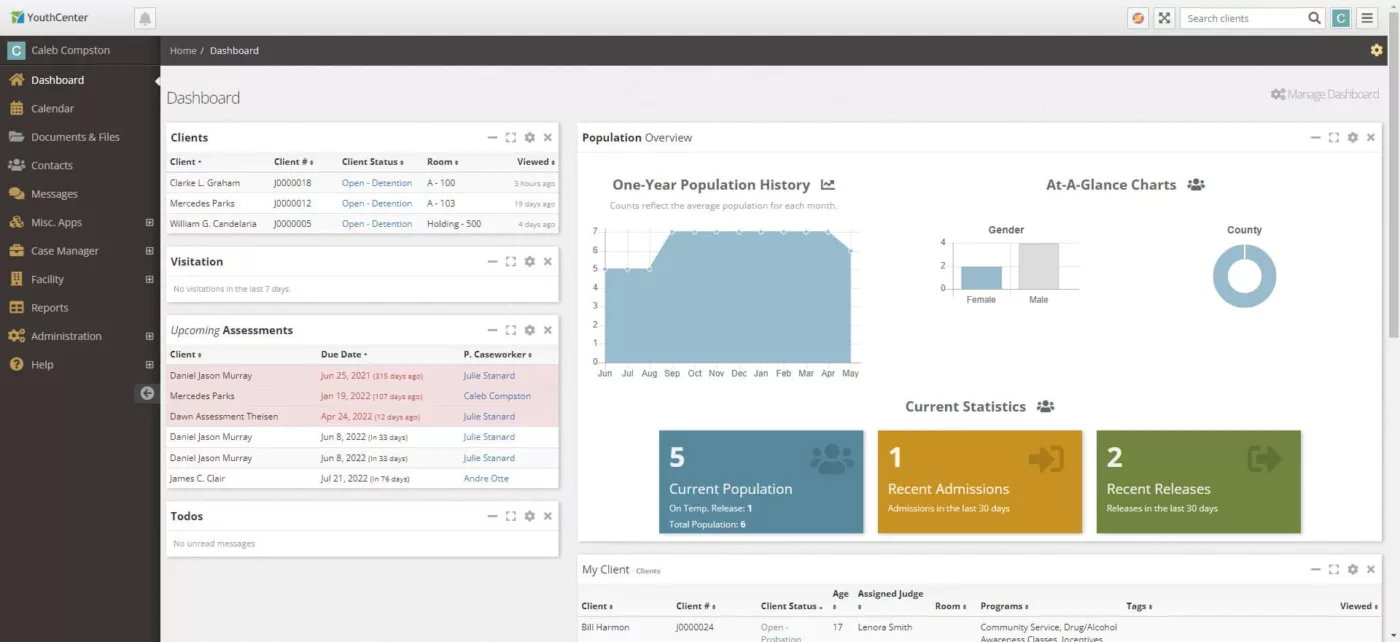The width and height of the screenshot is (1400, 642).
Task: Remove the Todos widget with X
Action: [x=548, y=516]
